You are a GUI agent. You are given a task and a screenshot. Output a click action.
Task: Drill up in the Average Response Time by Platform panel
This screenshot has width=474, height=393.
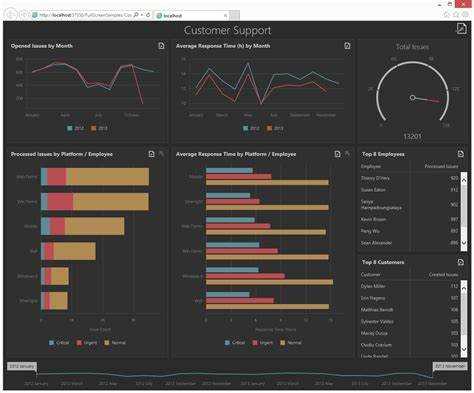point(347,154)
